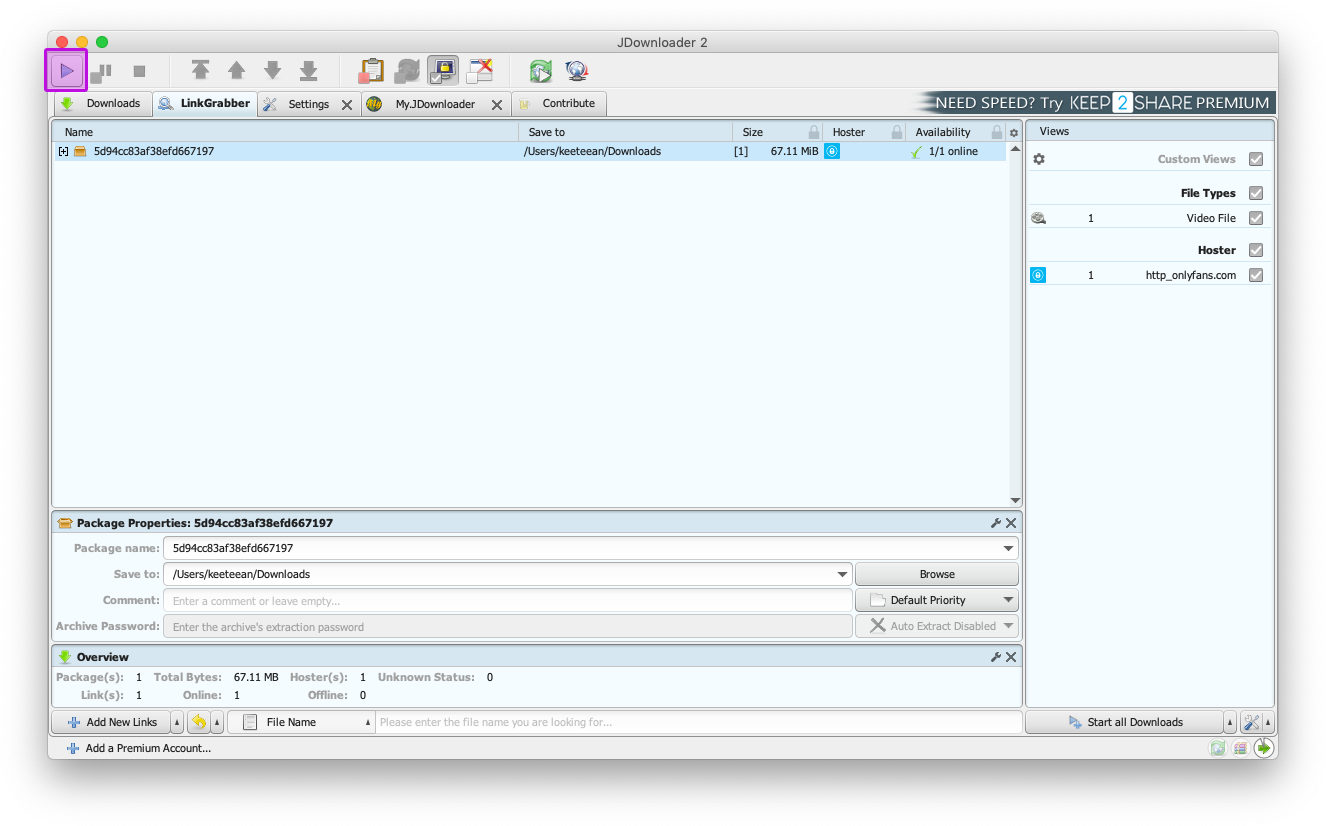
Task: Click the Comment input field
Action: (x=508, y=601)
